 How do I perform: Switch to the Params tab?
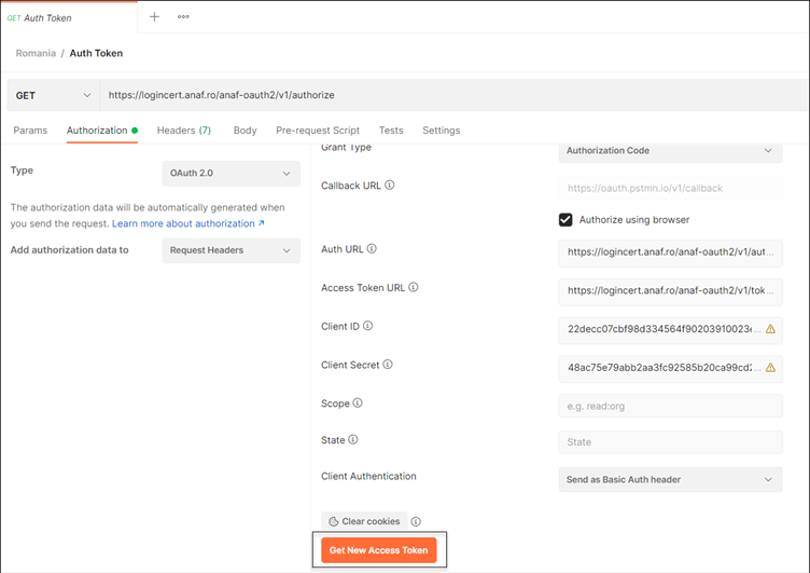(x=30, y=130)
